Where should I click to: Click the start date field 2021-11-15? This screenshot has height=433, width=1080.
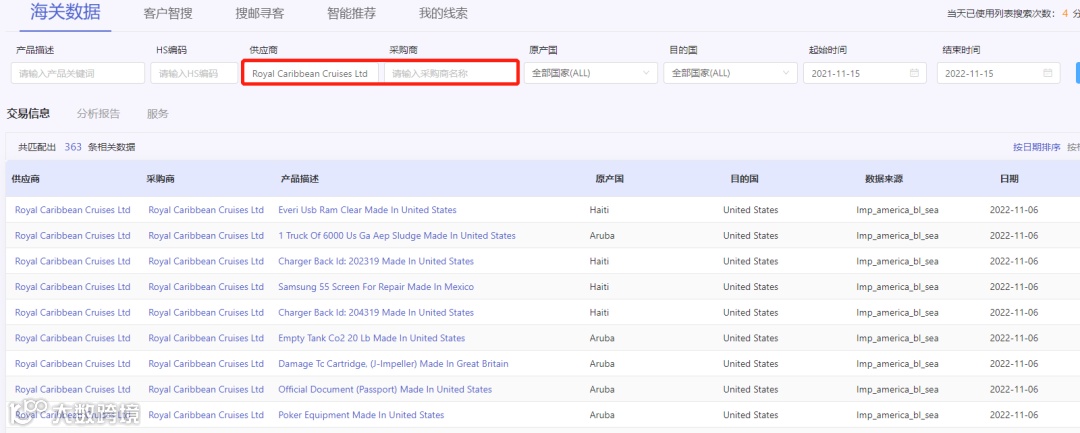864,73
